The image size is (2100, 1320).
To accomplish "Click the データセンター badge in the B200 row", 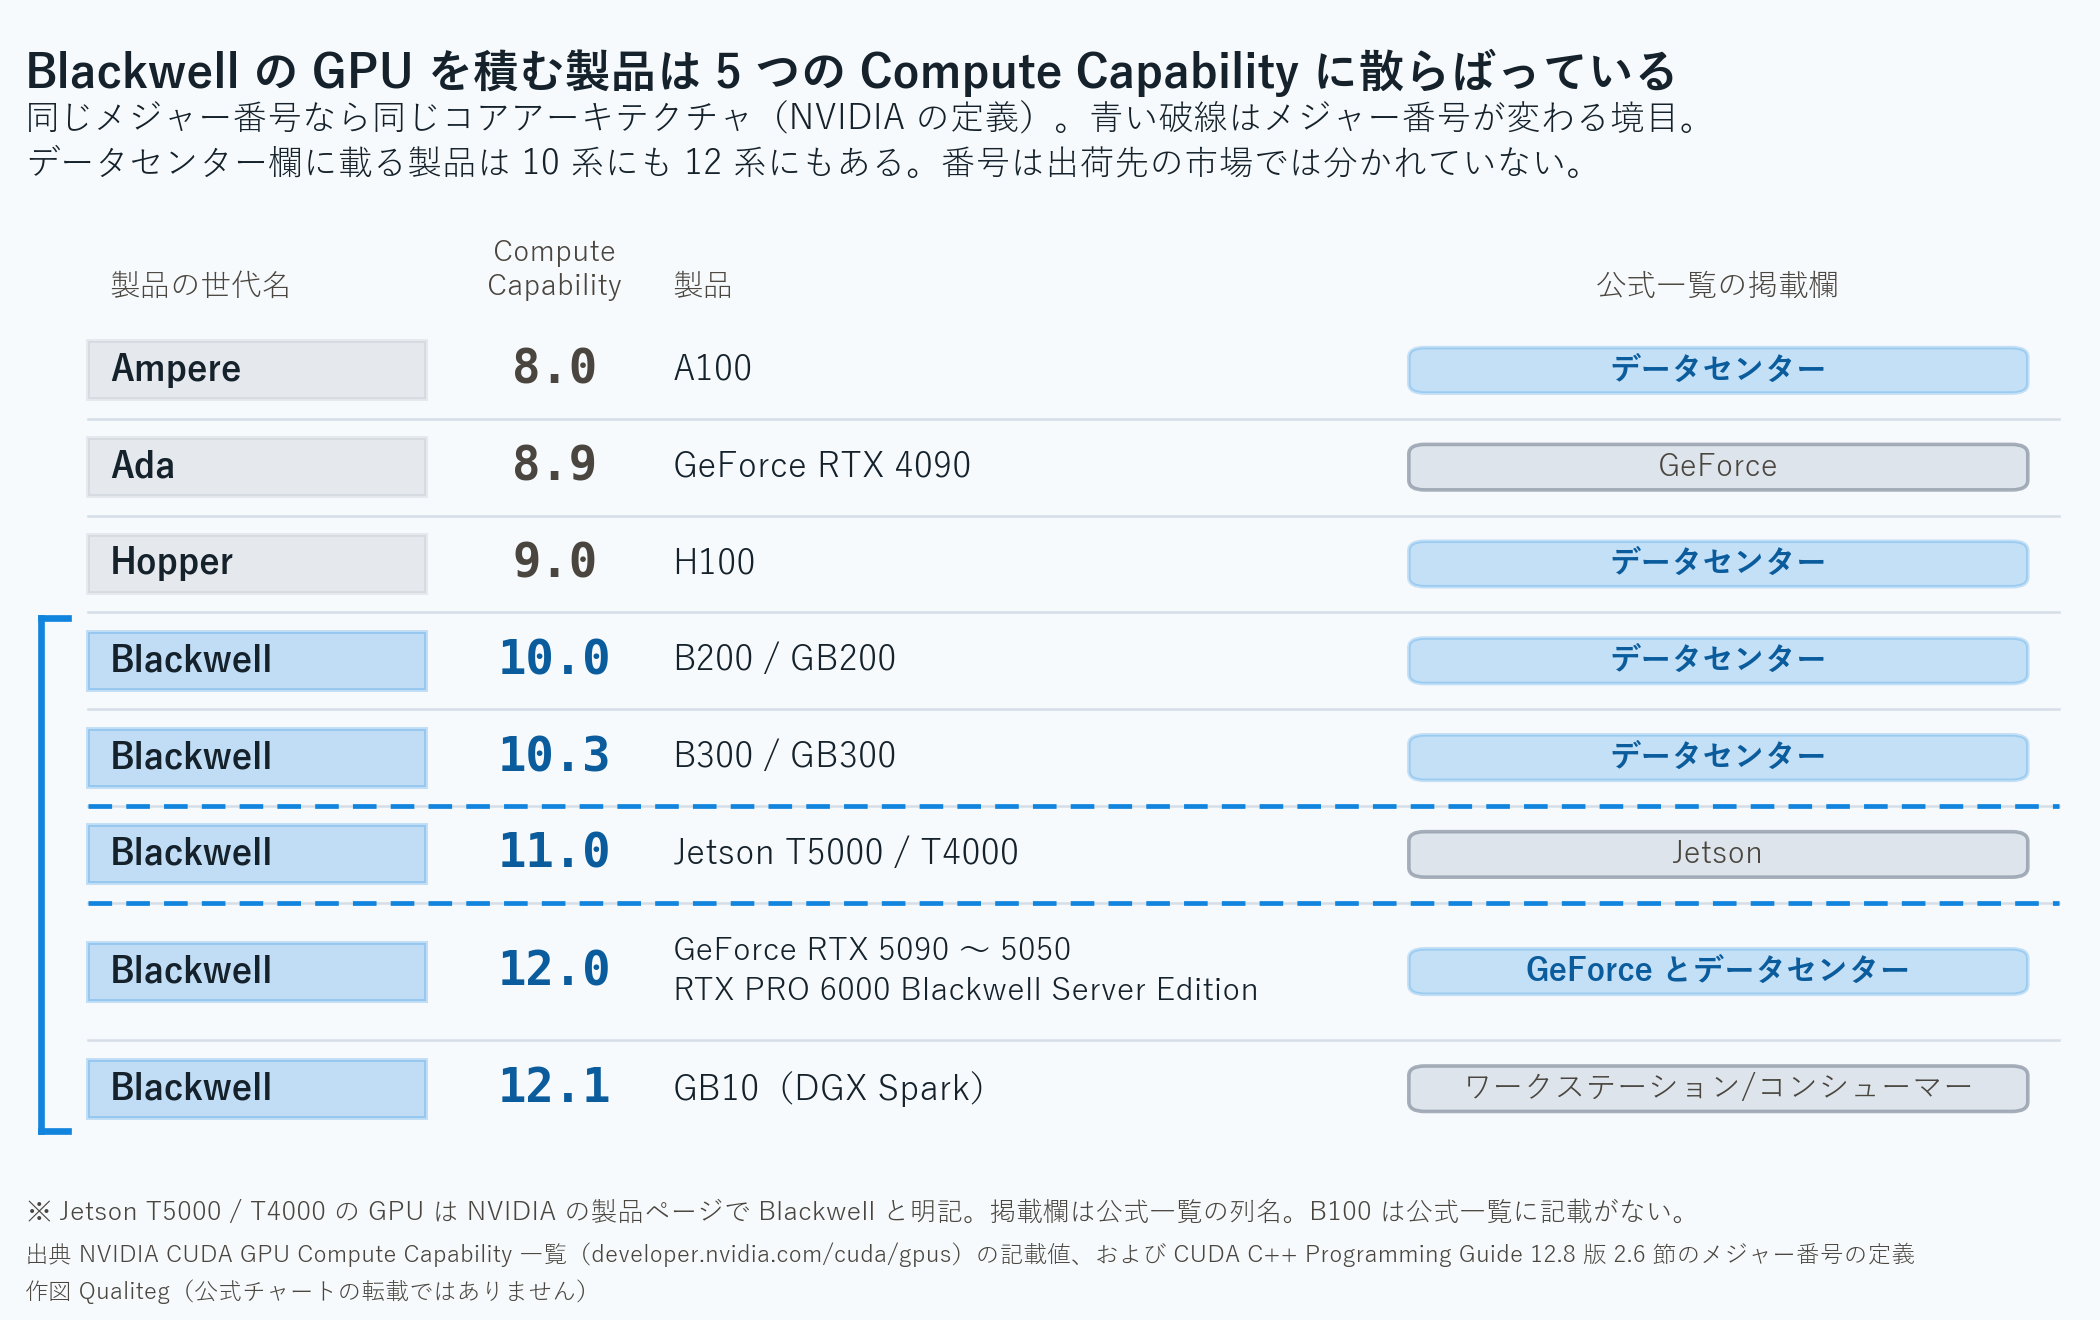I will [1718, 661].
